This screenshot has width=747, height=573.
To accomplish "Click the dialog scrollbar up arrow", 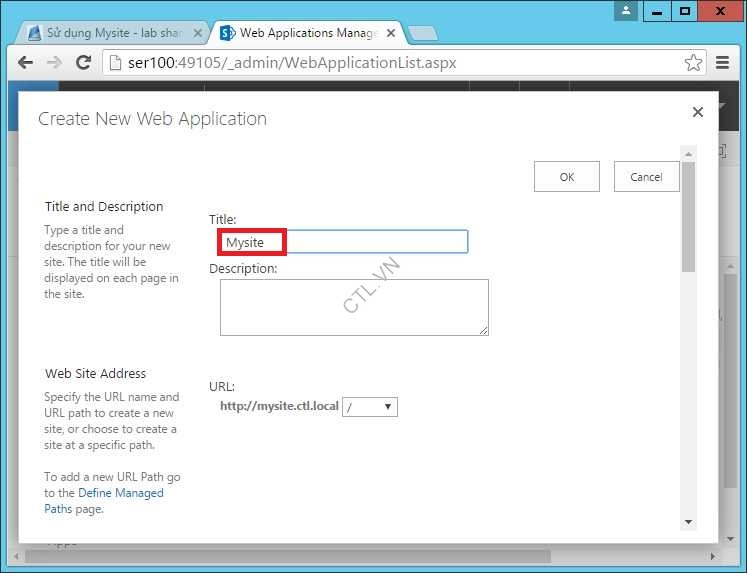I will coord(688,154).
